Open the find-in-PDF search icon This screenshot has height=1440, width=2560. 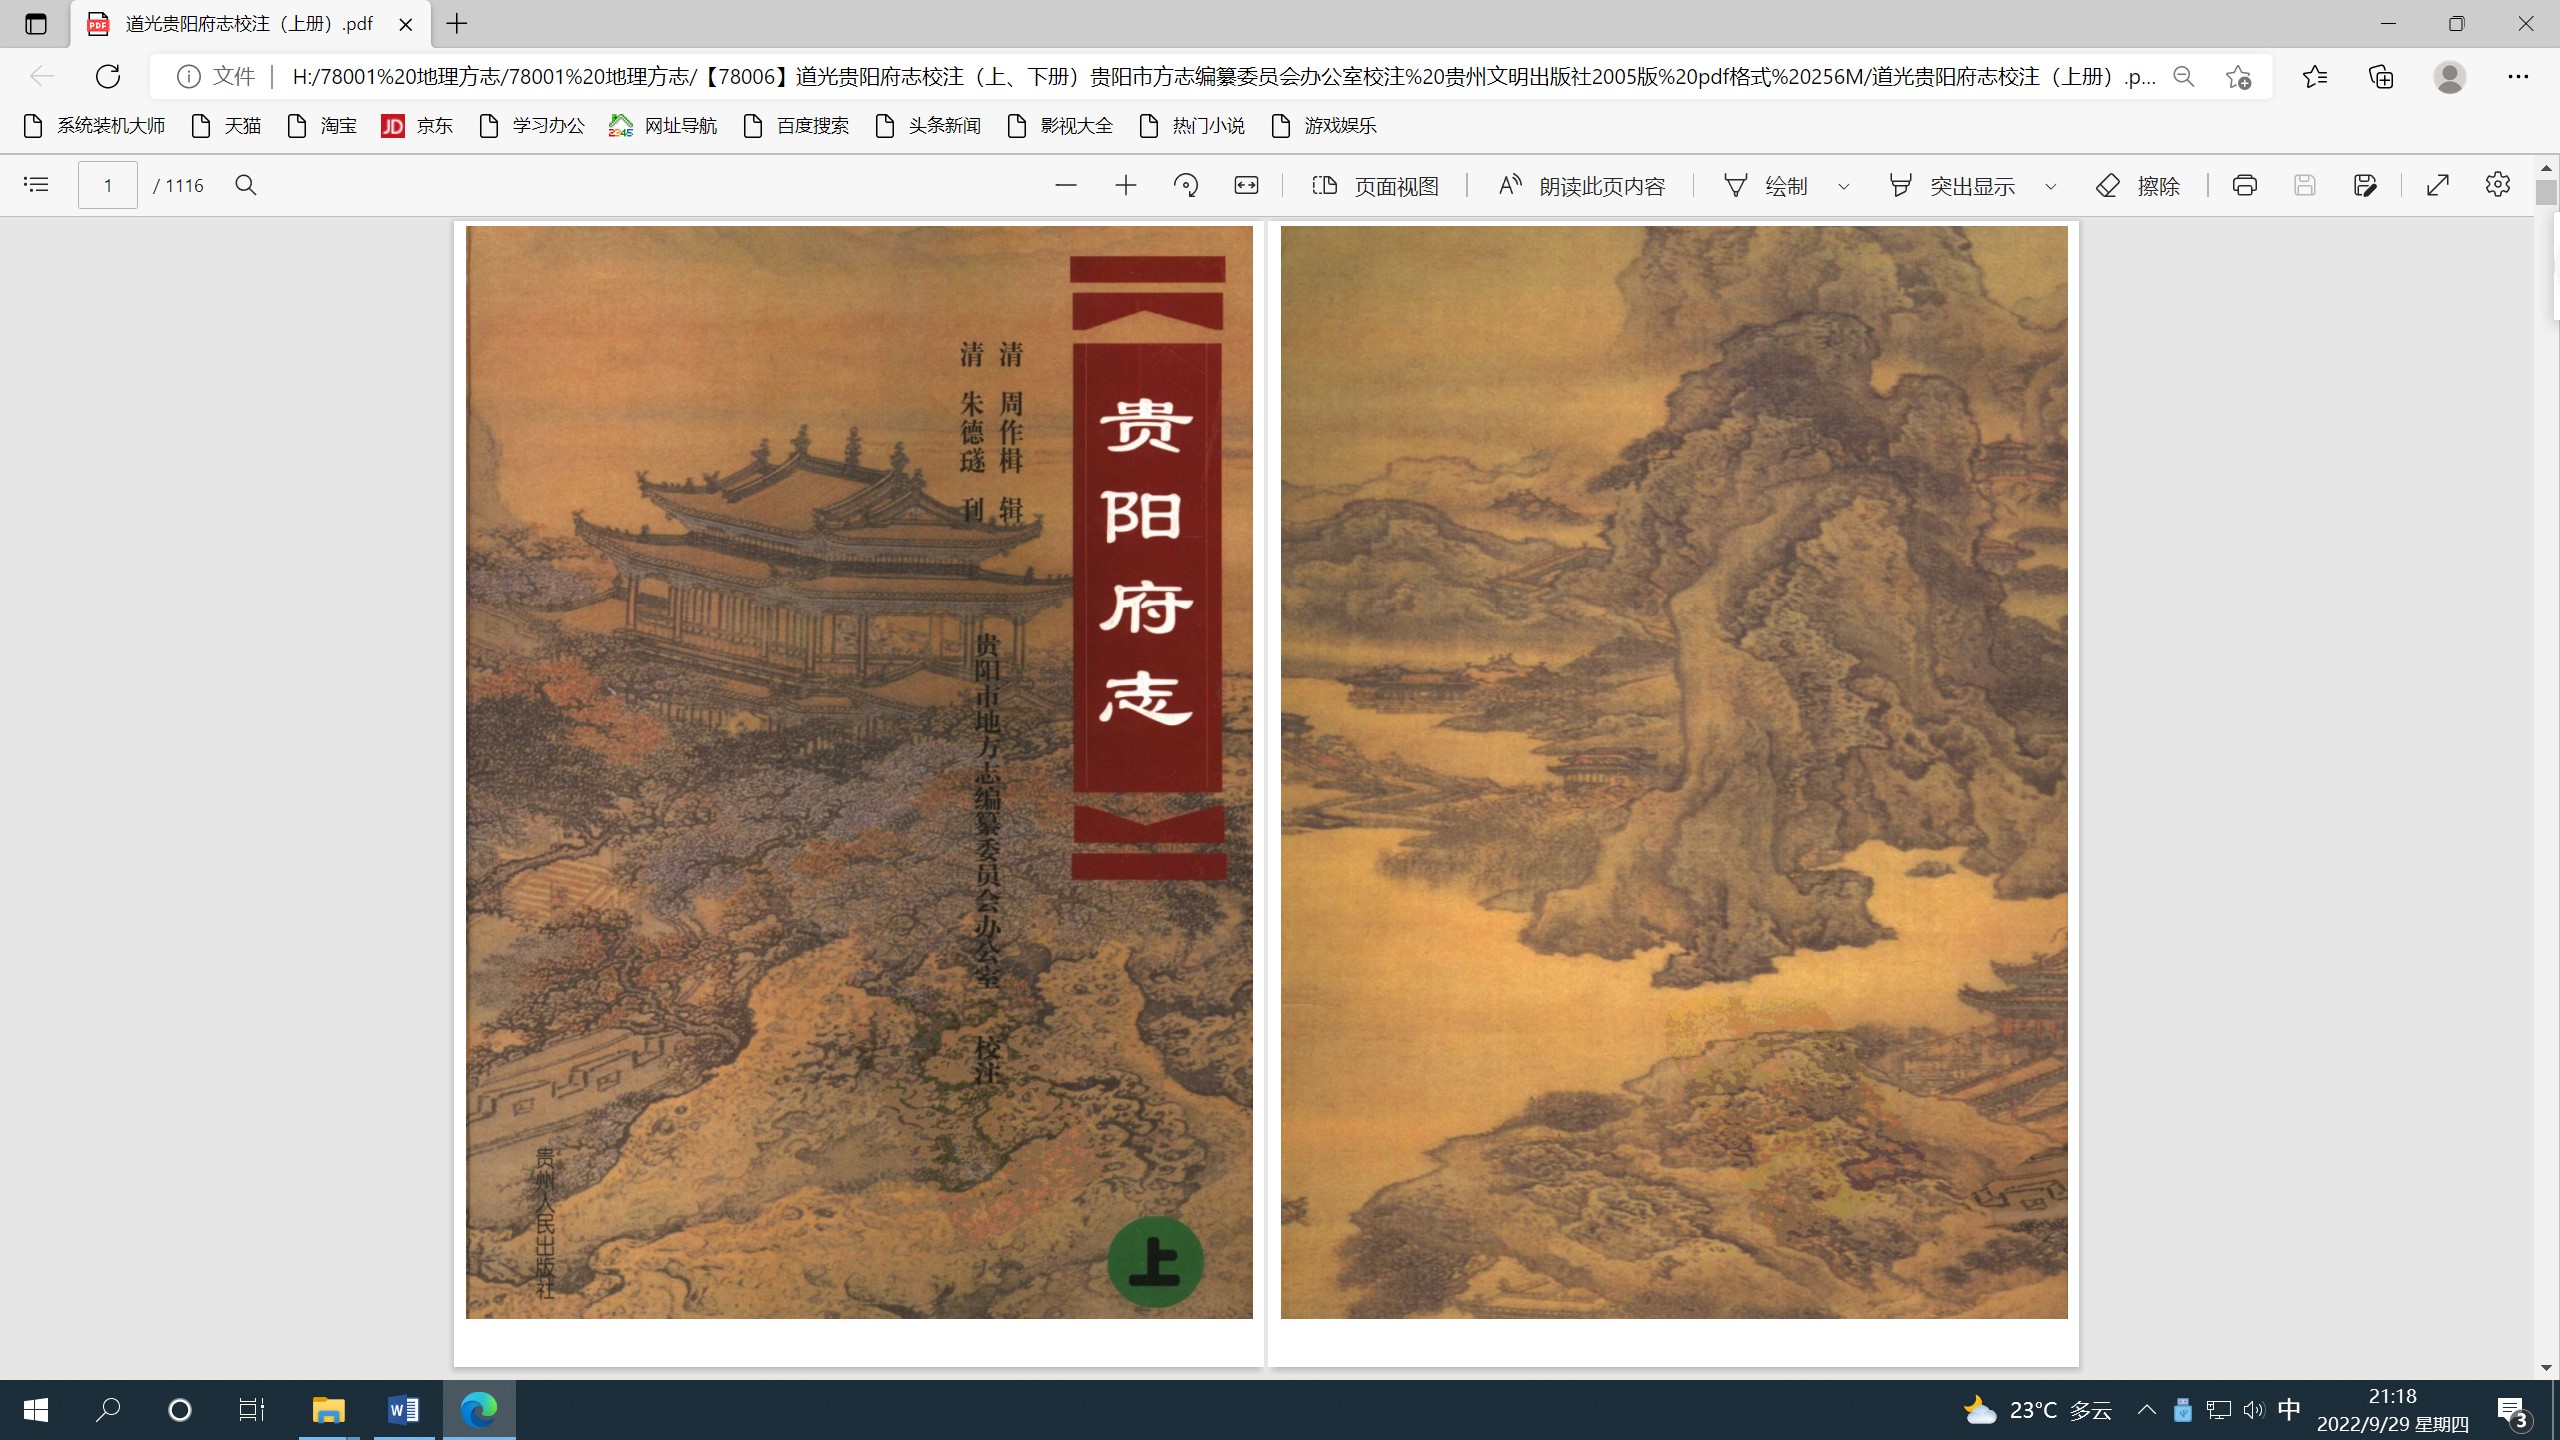(246, 185)
